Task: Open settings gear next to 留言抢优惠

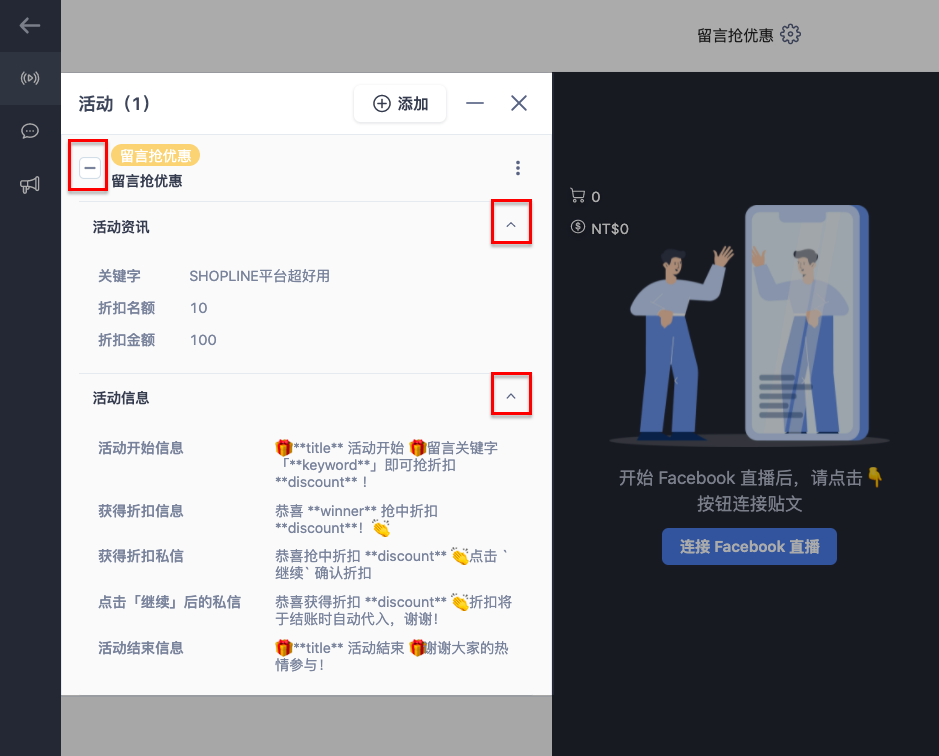Action: 790,34
